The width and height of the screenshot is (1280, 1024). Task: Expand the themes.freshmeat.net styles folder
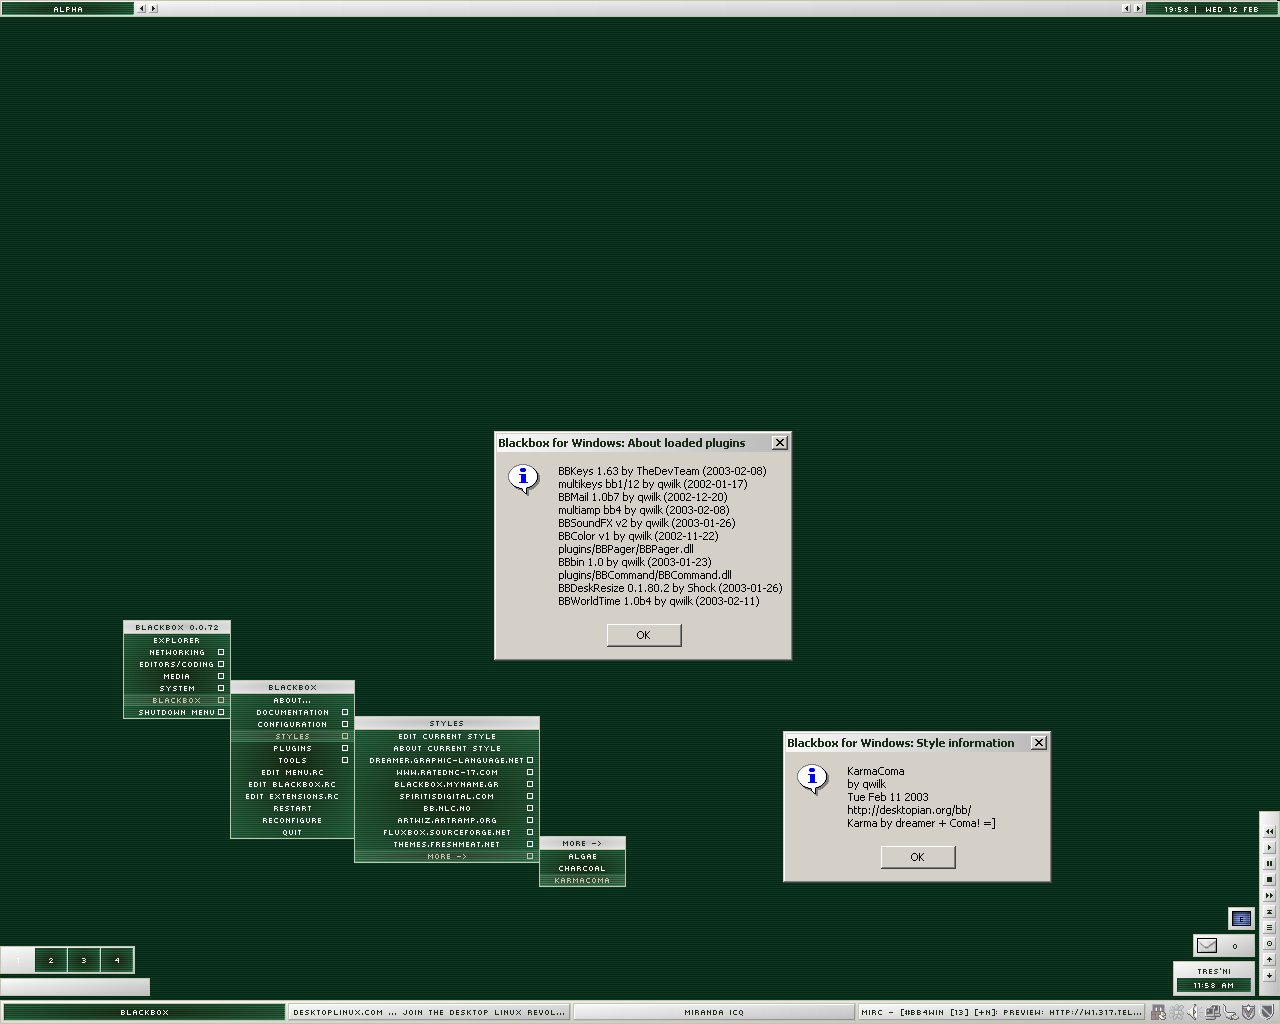coord(446,844)
